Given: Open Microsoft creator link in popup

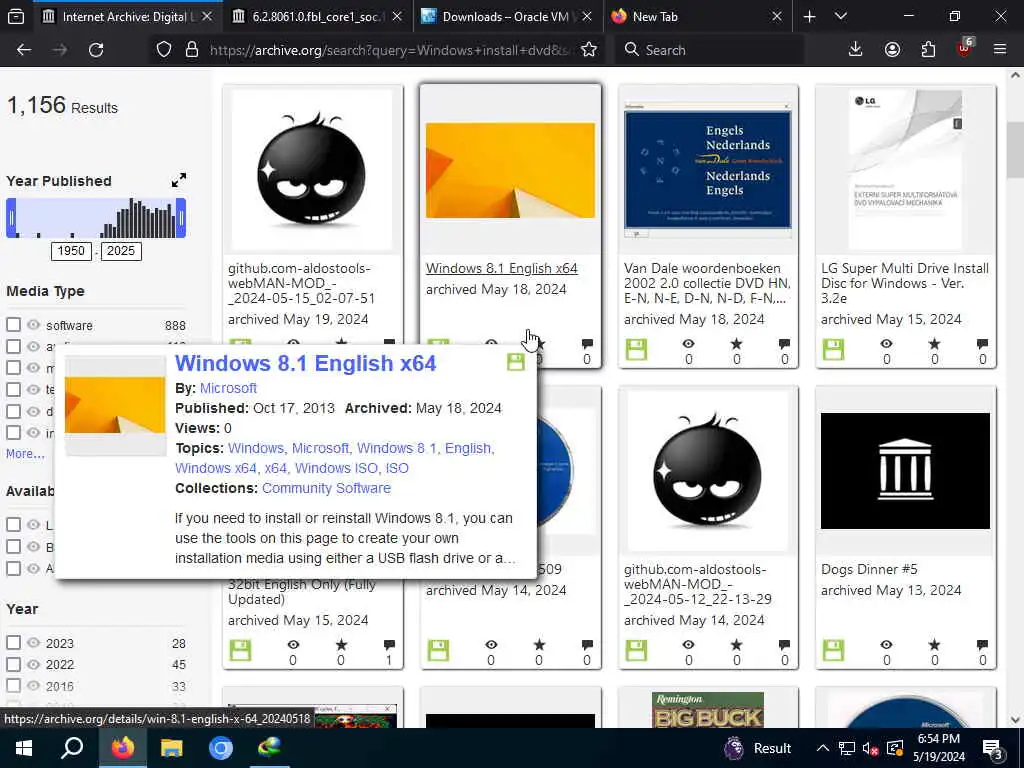Looking at the screenshot, I should (x=228, y=388).
